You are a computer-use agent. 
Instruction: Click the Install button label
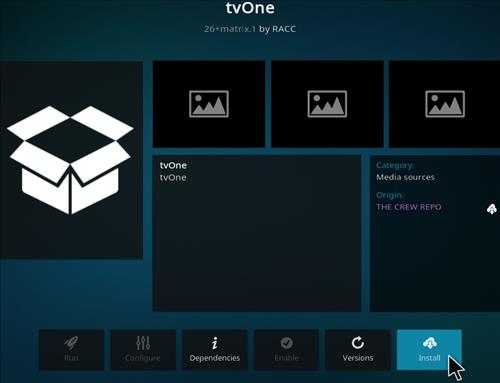pos(429,358)
